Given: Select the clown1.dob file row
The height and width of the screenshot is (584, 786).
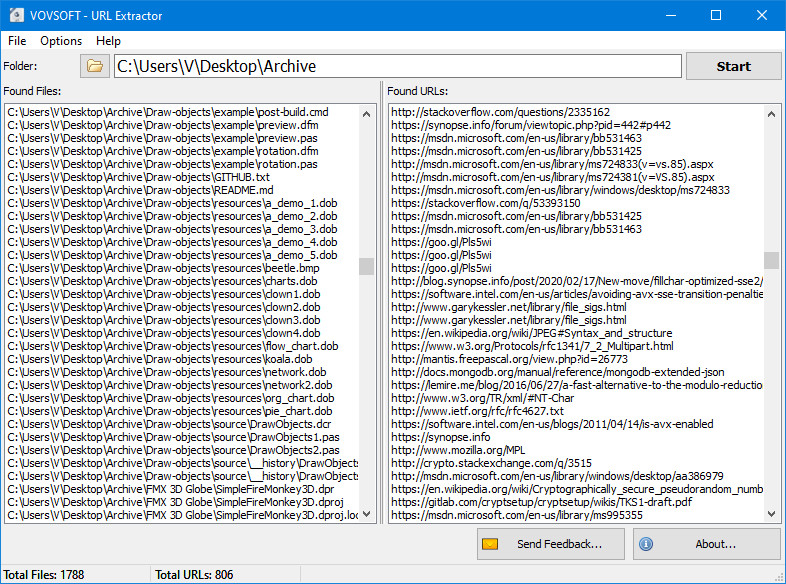Looking at the screenshot, I should (x=182, y=294).
